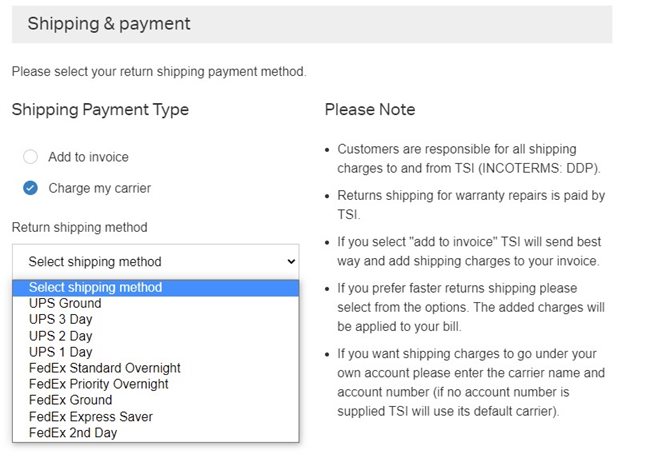Choose UPS Ground from the list

click(65, 304)
